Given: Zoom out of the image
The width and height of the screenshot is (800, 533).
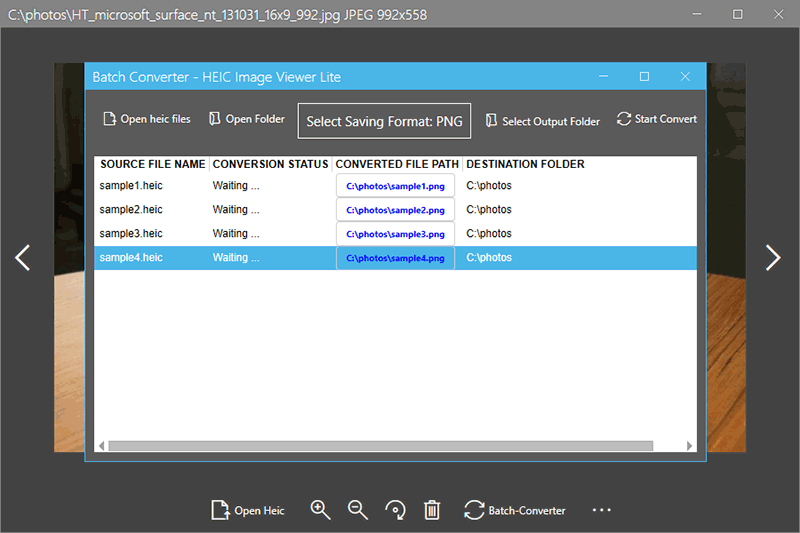Looking at the screenshot, I should point(358,510).
